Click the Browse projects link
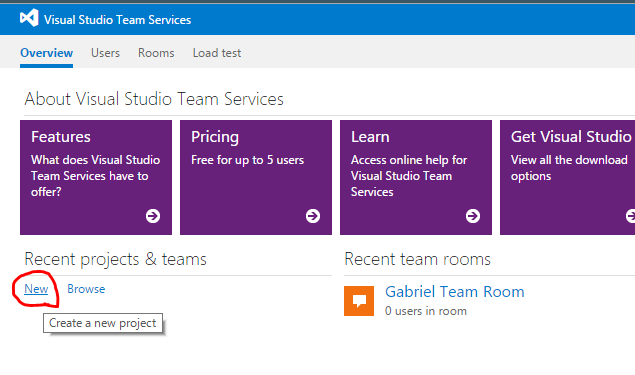The width and height of the screenshot is (635, 375). pos(86,289)
